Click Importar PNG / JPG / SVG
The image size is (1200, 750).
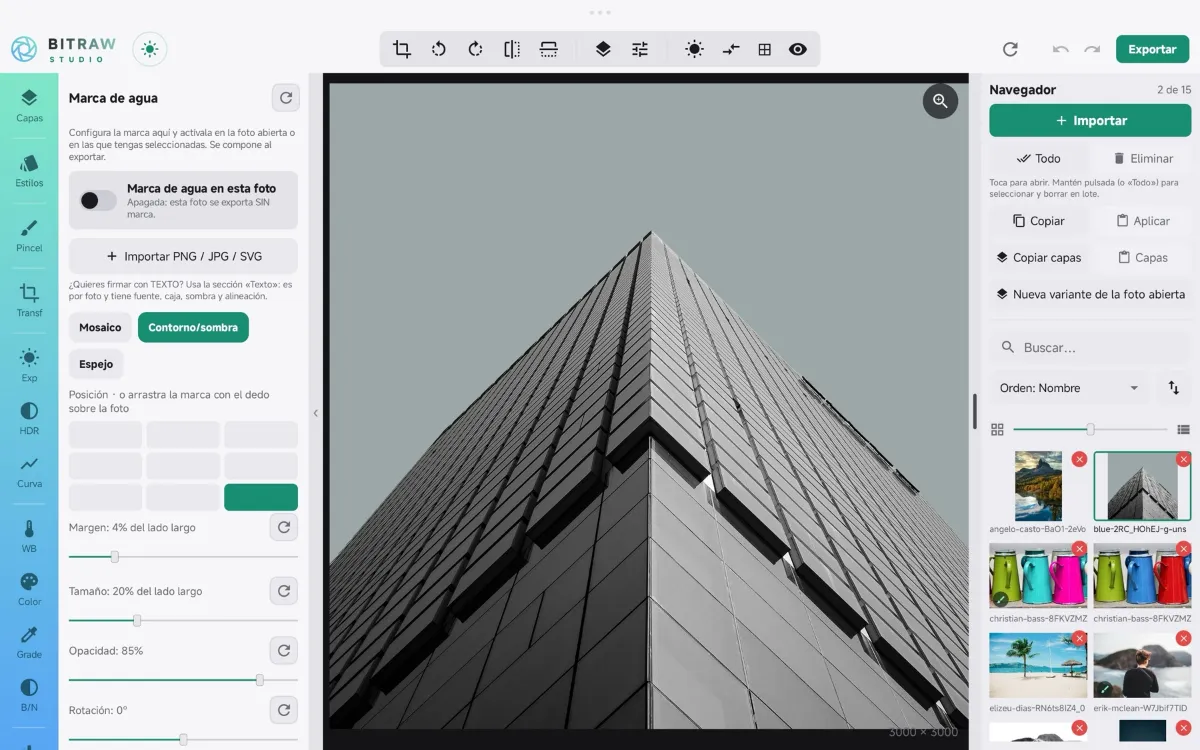[x=183, y=256]
